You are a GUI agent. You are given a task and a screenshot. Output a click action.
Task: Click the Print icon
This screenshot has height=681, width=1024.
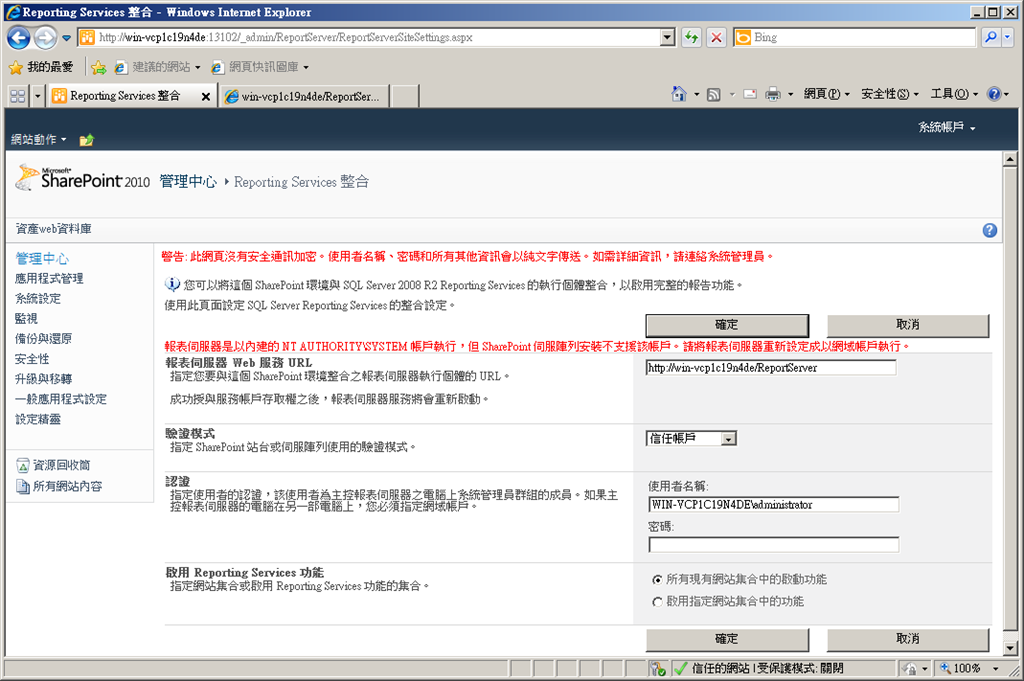pos(773,95)
